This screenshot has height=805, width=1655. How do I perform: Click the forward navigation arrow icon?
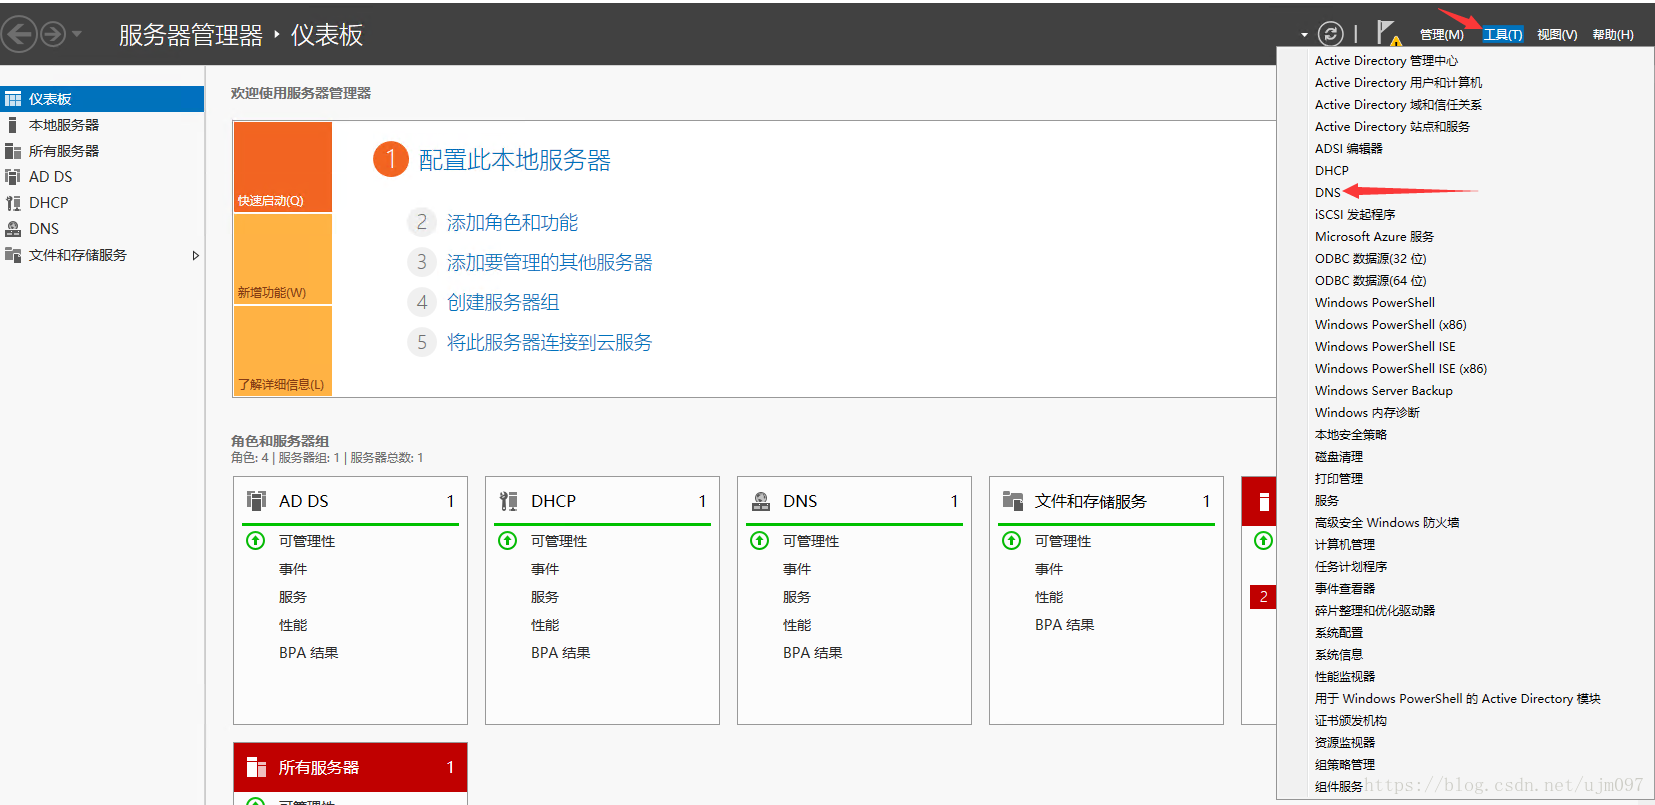coord(53,35)
